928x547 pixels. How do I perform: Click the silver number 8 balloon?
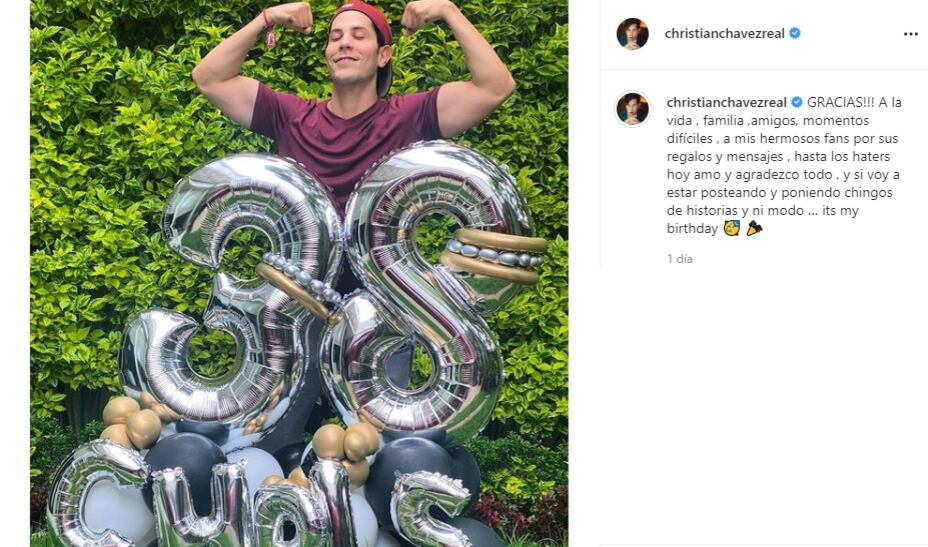click(430, 290)
